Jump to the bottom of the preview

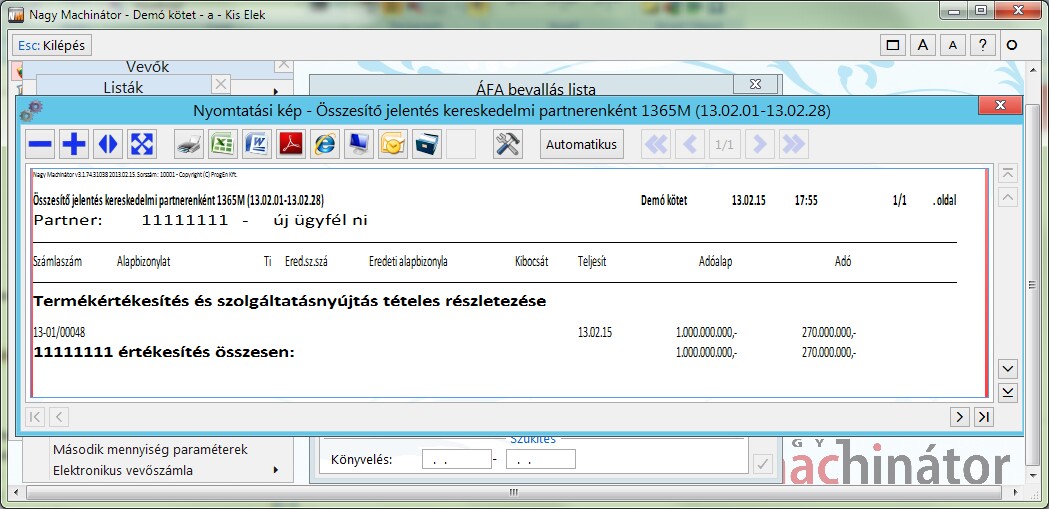coord(1008,392)
